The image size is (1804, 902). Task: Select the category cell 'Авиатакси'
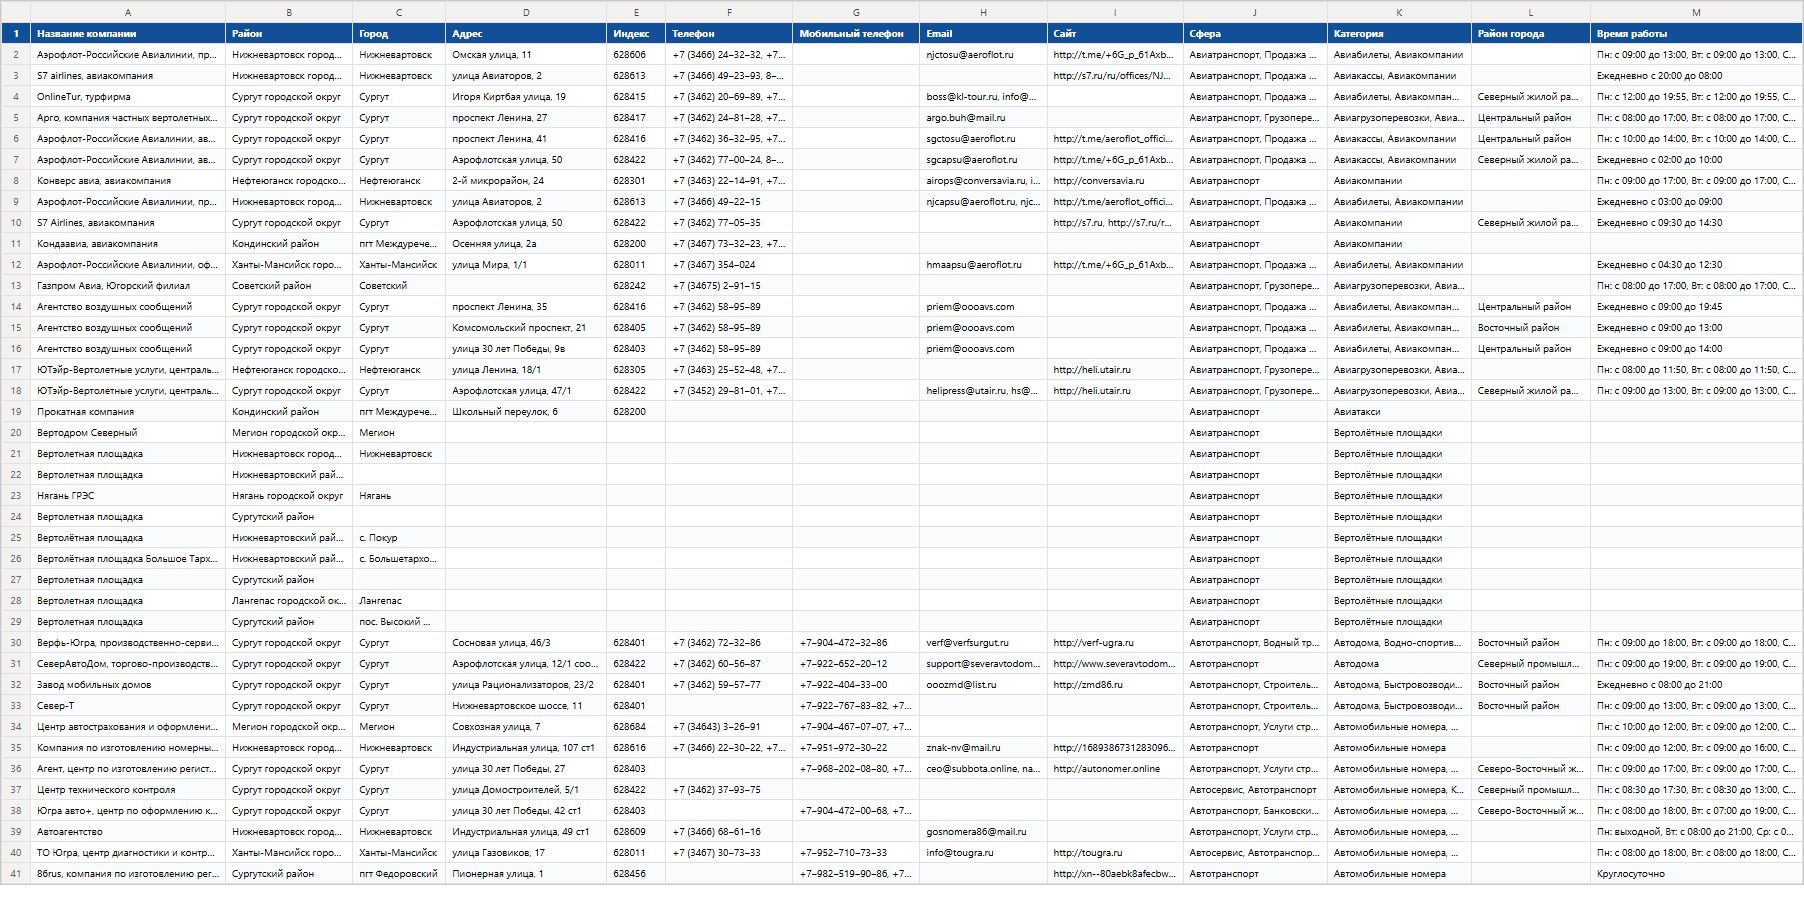pos(1399,411)
